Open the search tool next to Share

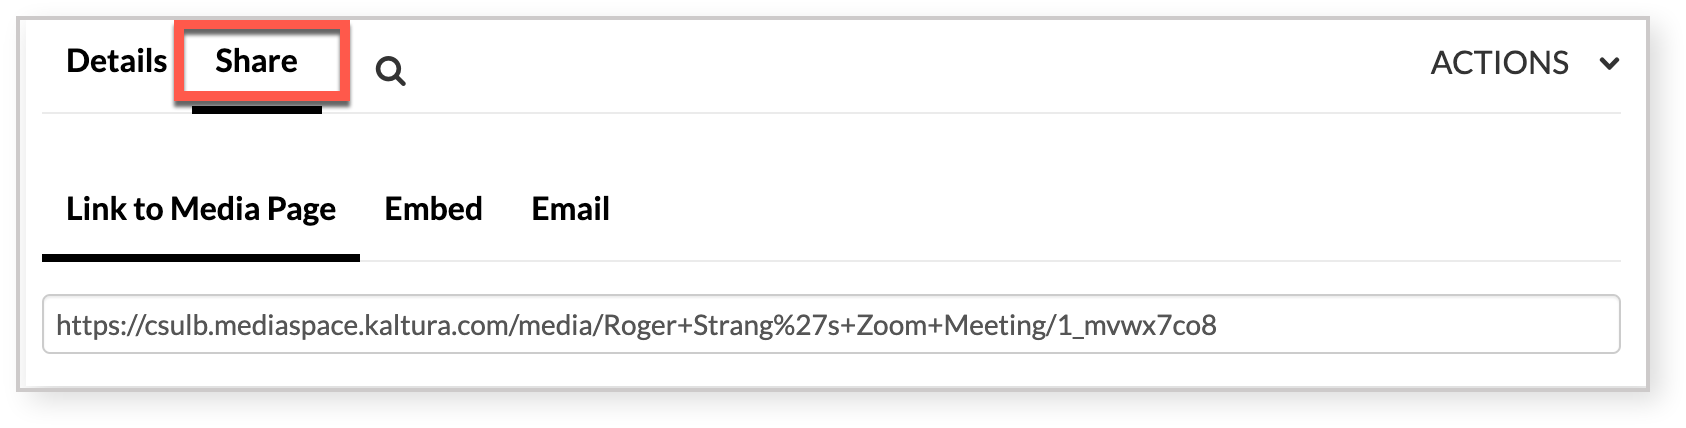coord(390,71)
